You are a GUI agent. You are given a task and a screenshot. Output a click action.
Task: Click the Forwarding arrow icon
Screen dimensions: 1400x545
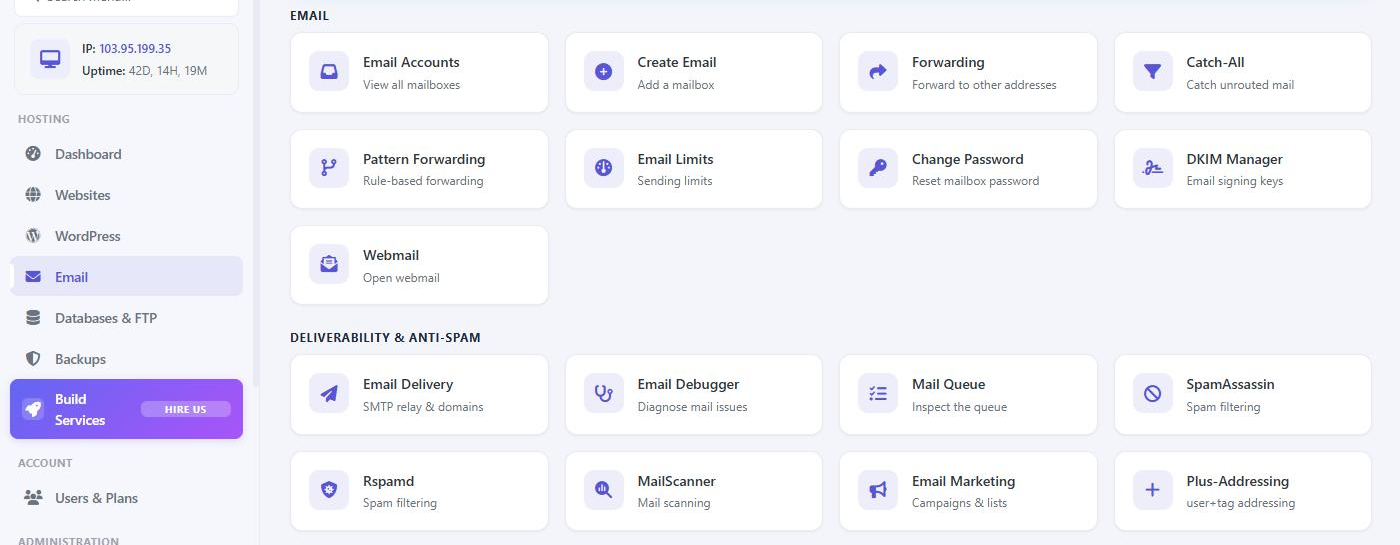878,72
